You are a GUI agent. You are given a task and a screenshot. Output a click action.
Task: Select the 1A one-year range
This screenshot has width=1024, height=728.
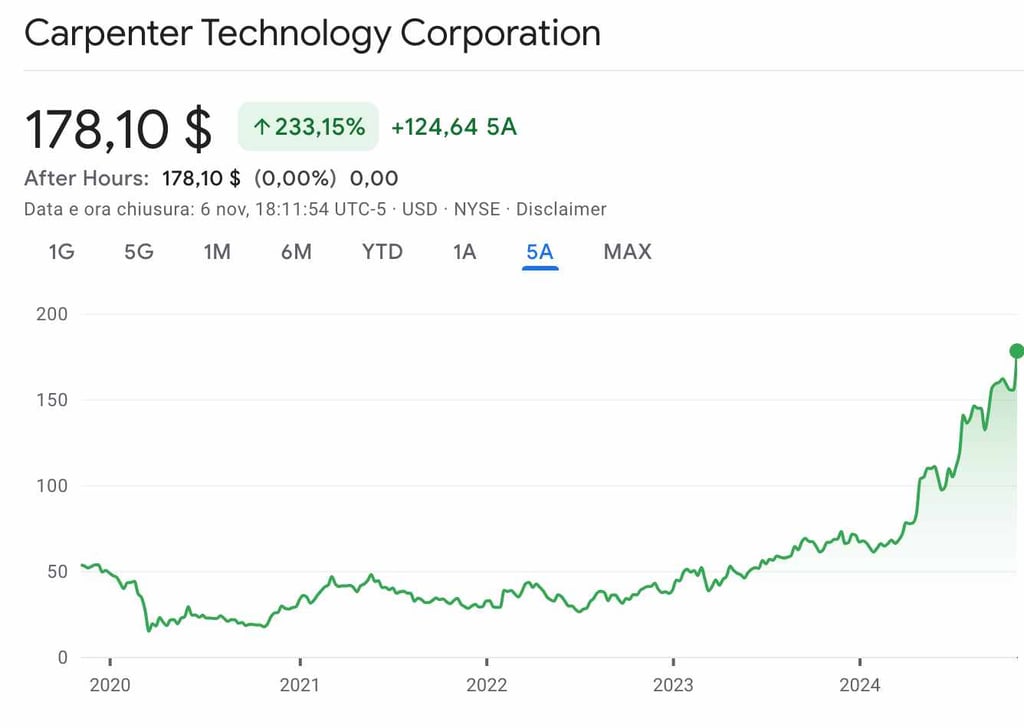(463, 253)
